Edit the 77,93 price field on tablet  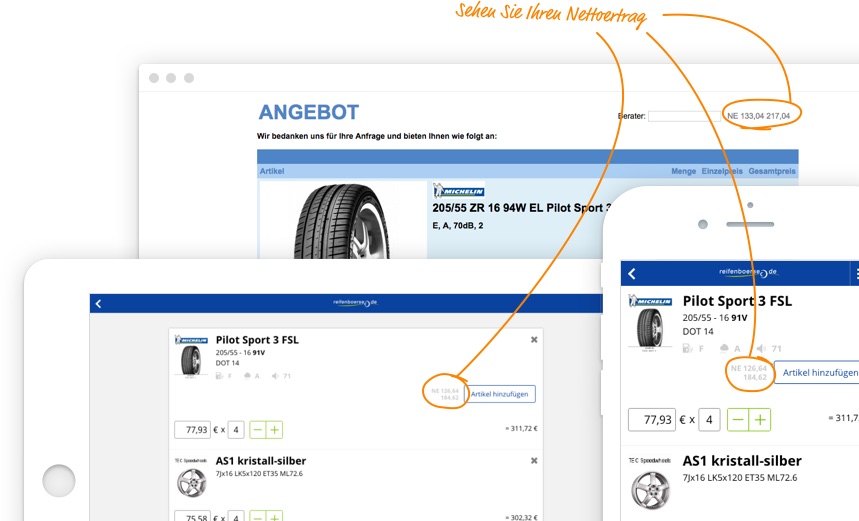pos(192,430)
